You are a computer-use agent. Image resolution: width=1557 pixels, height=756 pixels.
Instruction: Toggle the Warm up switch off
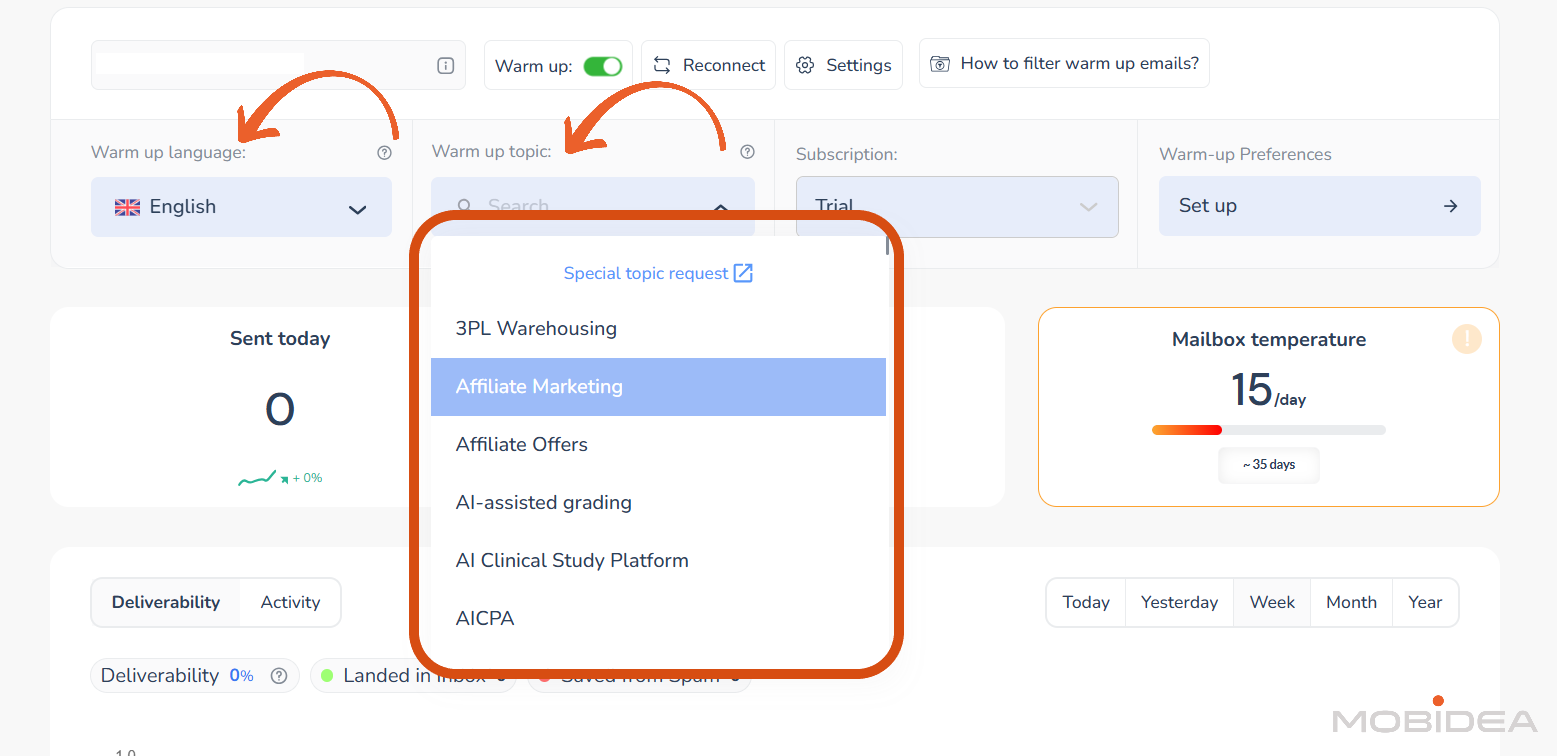[x=603, y=66]
